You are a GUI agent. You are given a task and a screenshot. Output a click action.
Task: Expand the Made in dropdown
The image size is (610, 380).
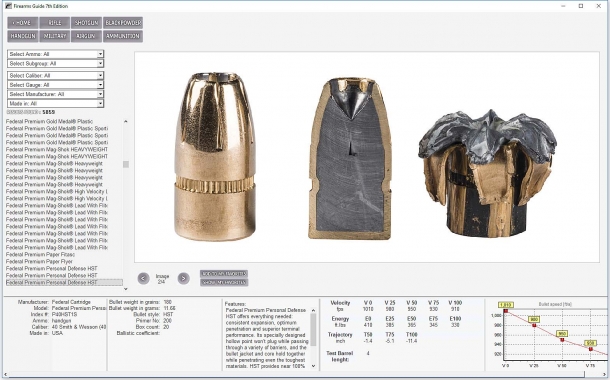100,103
